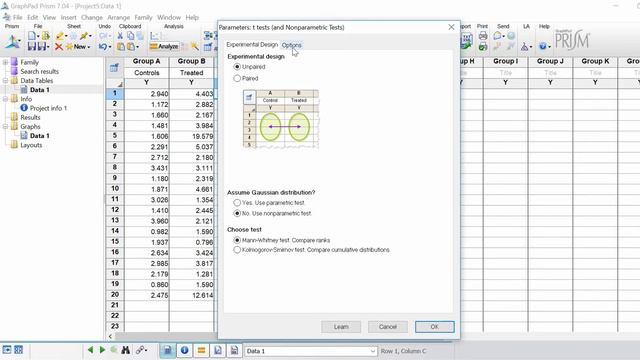
Task: Click the blue Info circle icon in bottom bar
Action: coord(184,350)
